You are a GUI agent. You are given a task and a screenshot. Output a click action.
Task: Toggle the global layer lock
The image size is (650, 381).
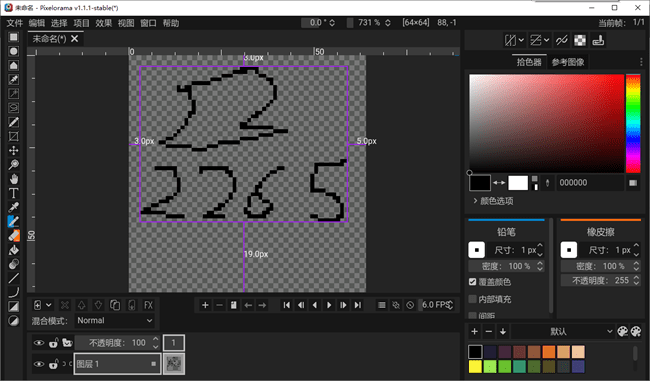pyautogui.click(x=53, y=343)
